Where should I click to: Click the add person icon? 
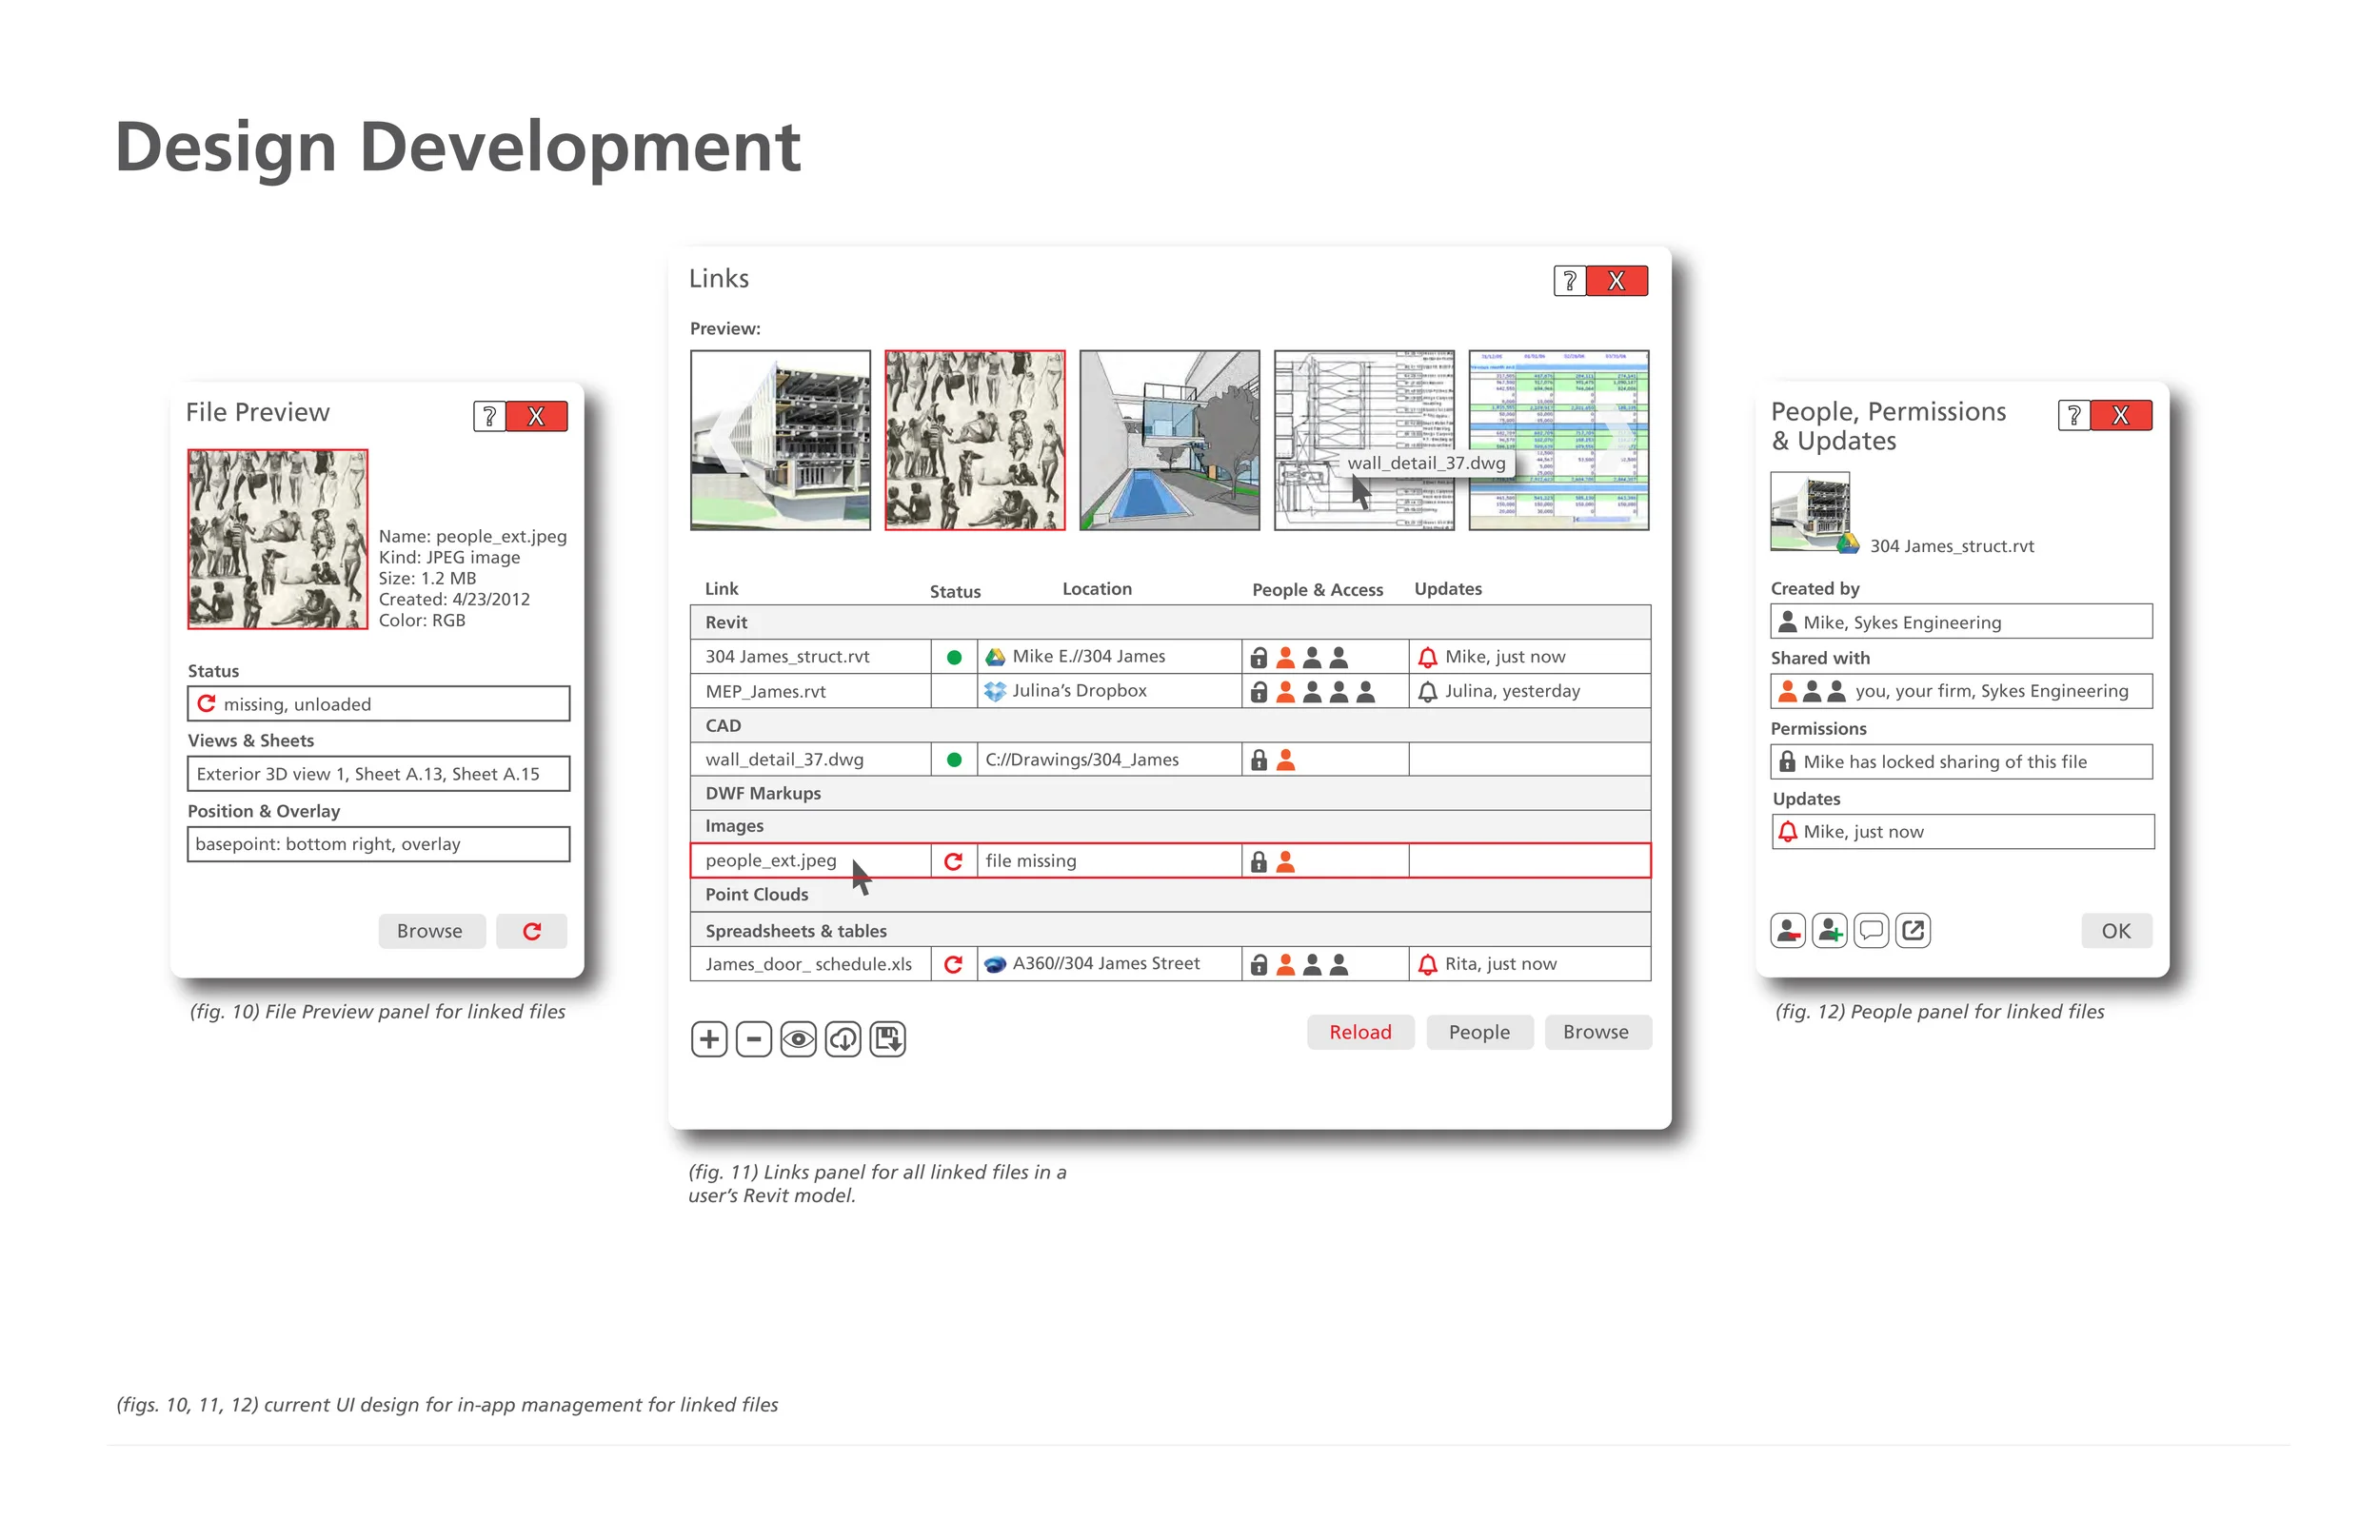coord(1830,931)
